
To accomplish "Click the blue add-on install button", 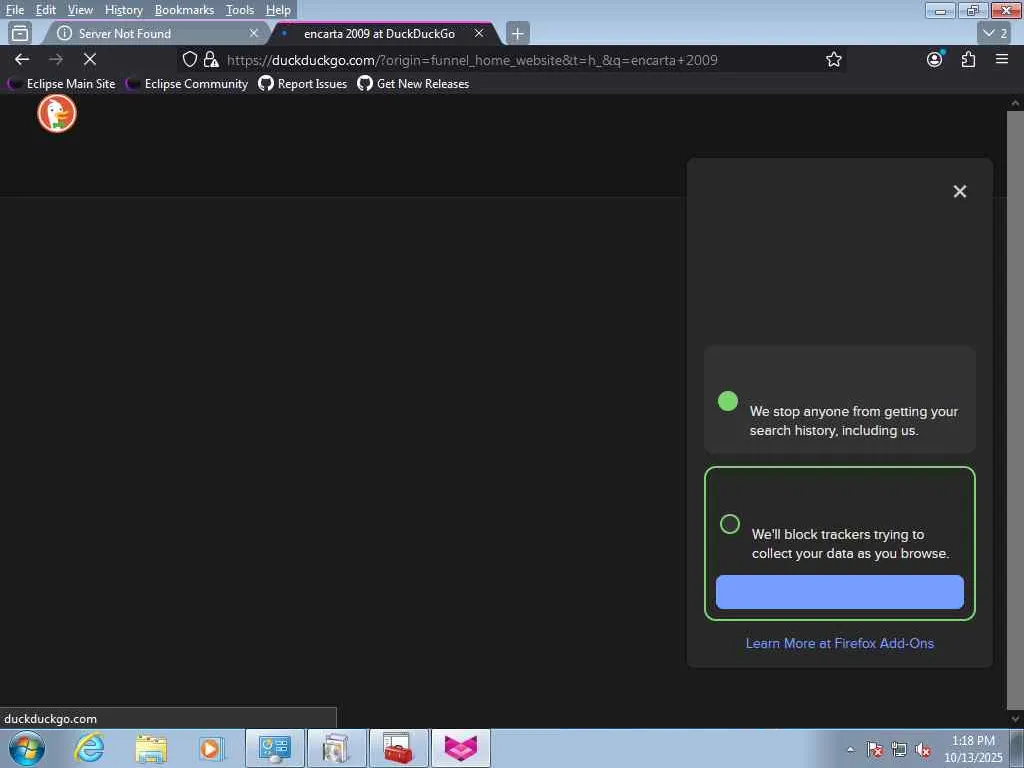I will point(840,592).
